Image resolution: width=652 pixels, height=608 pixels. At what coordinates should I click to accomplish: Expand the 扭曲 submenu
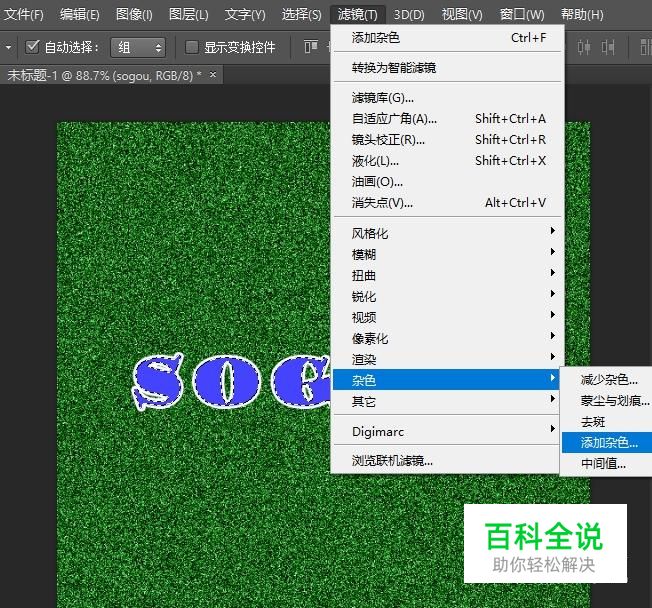pyautogui.click(x=447, y=275)
